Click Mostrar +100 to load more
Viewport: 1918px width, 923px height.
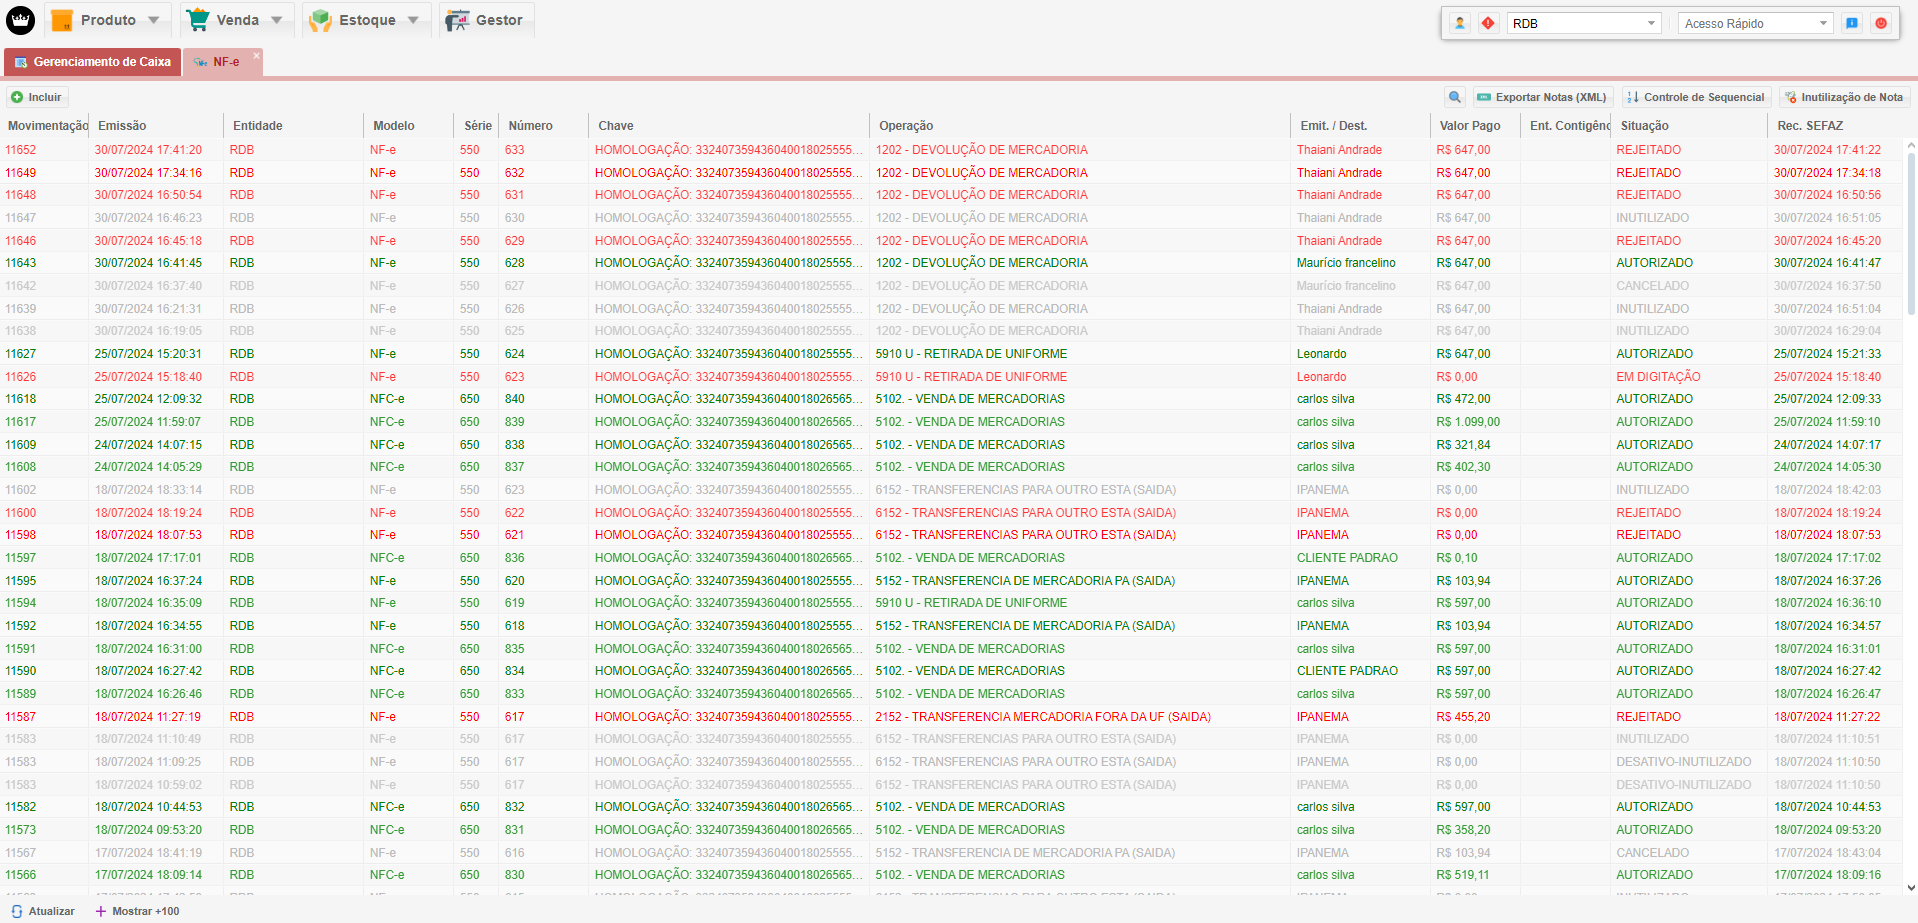pos(138,911)
